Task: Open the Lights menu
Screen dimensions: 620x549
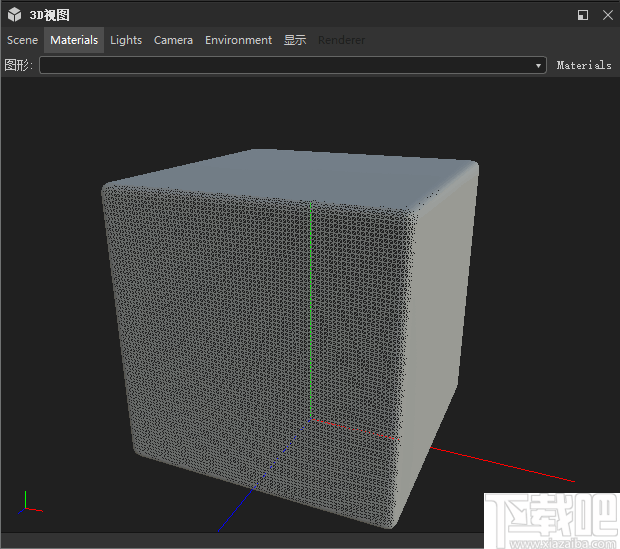Action: [126, 40]
